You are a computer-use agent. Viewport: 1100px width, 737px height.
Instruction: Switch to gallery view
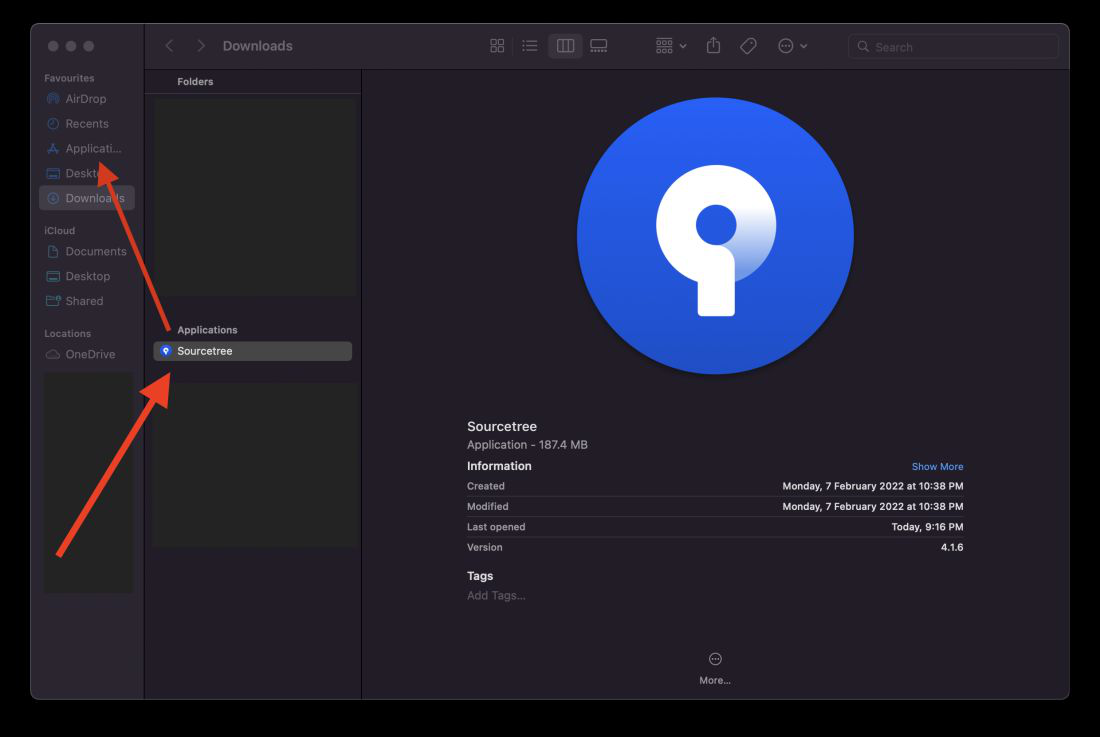(598, 46)
